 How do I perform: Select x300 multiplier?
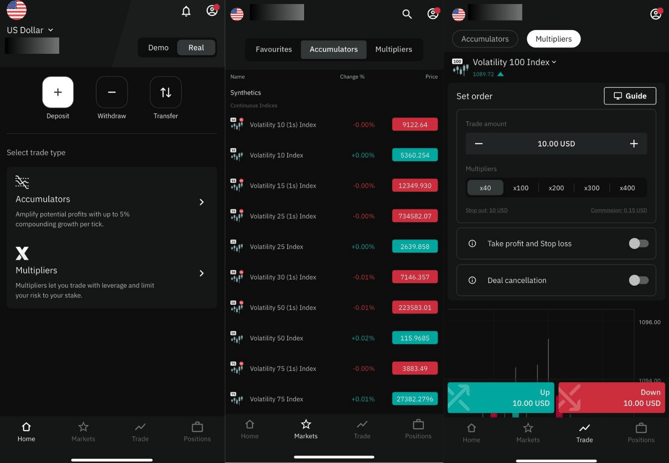592,188
